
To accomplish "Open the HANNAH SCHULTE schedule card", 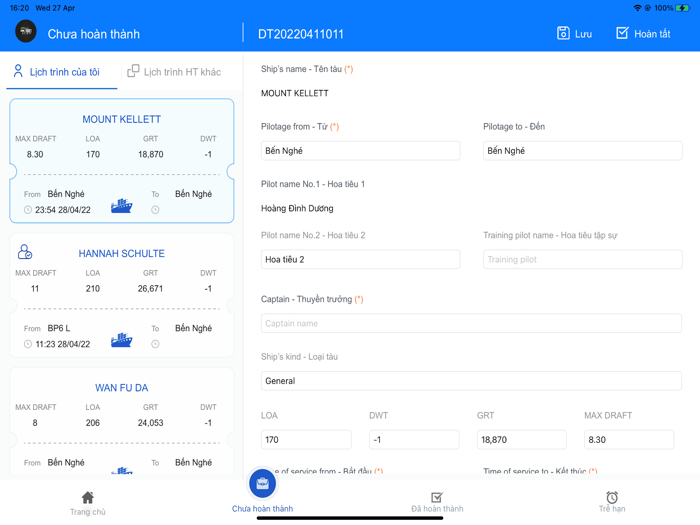I will click(121, 295).
